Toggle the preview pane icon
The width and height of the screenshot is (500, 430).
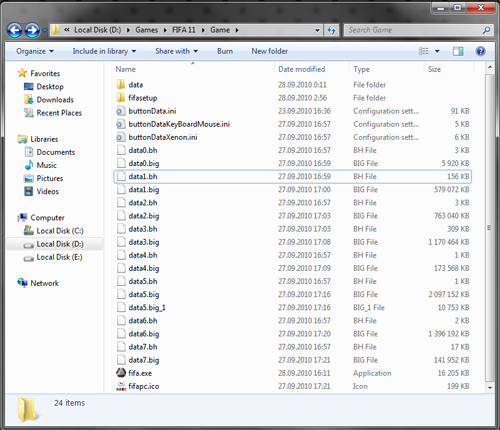point(458,51)
